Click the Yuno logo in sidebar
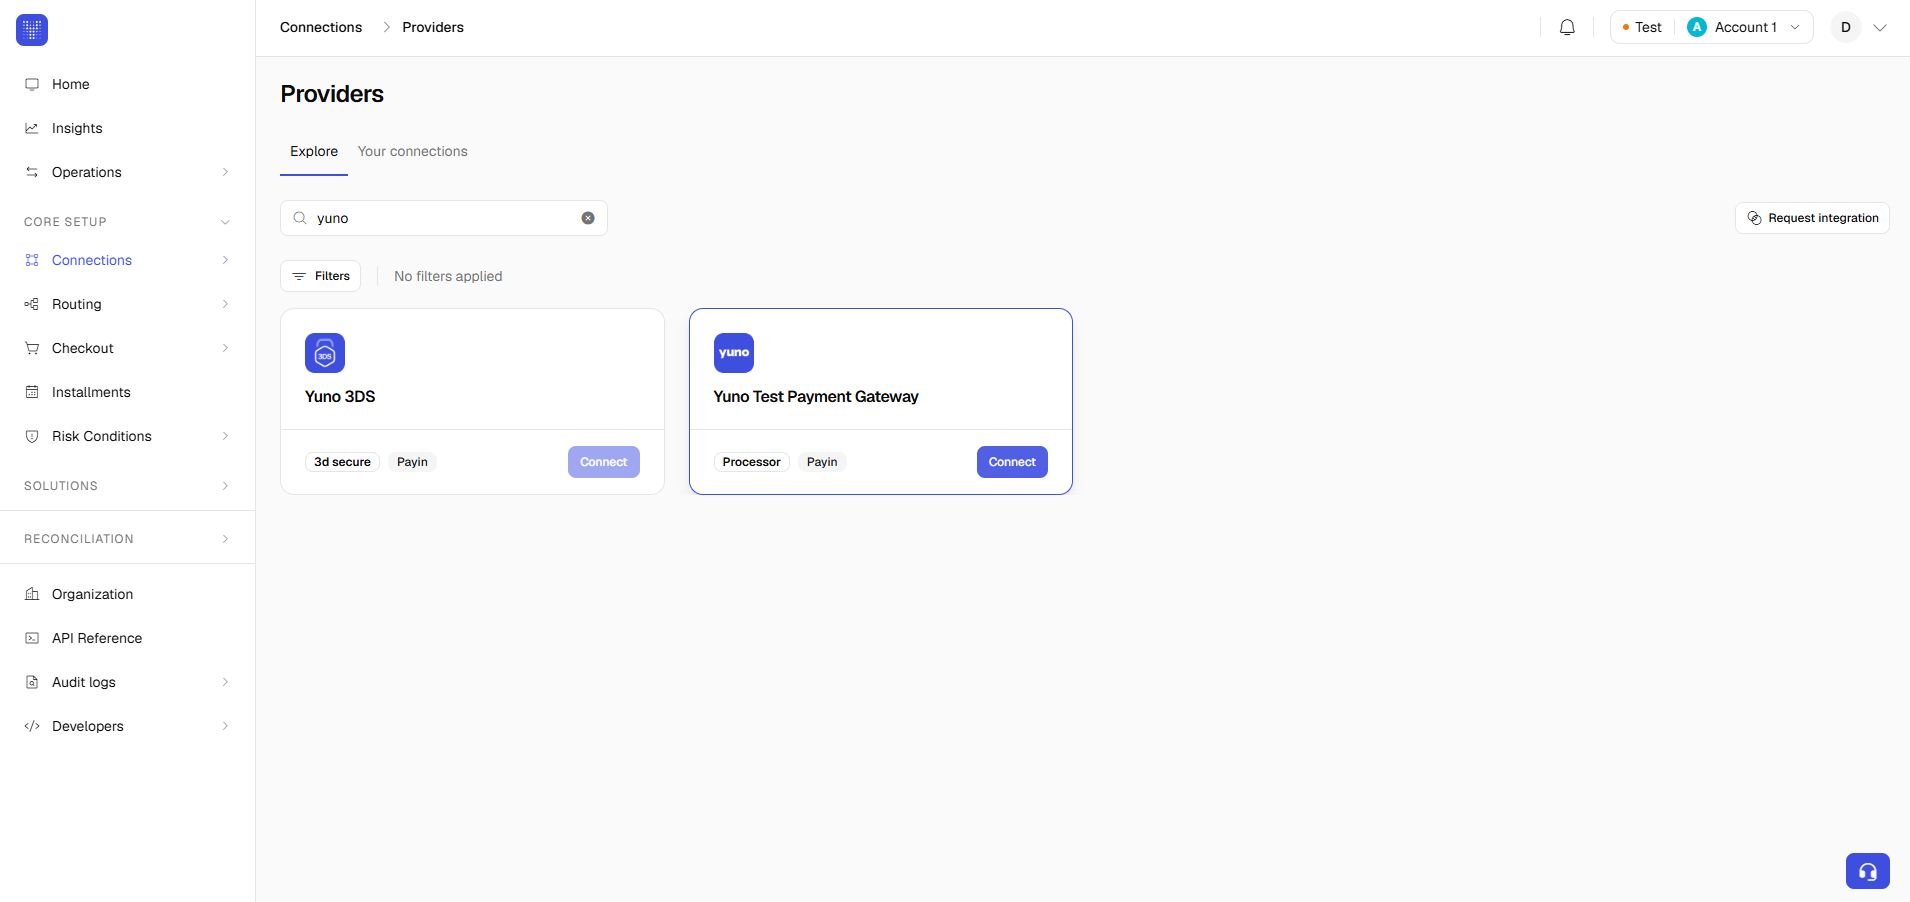1910x902 pixels. (x=32, y=30)
